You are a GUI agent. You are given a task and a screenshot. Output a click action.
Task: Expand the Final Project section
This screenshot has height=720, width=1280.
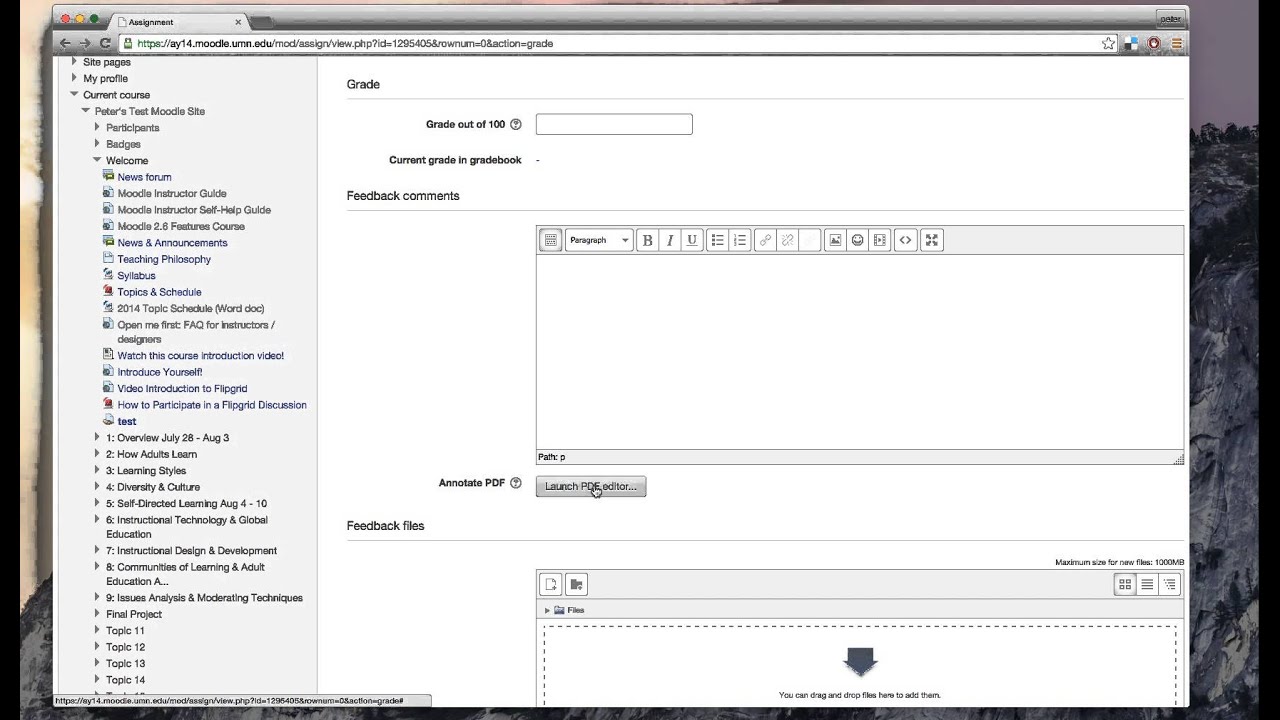pyautogui.click(x=97, y=614)
